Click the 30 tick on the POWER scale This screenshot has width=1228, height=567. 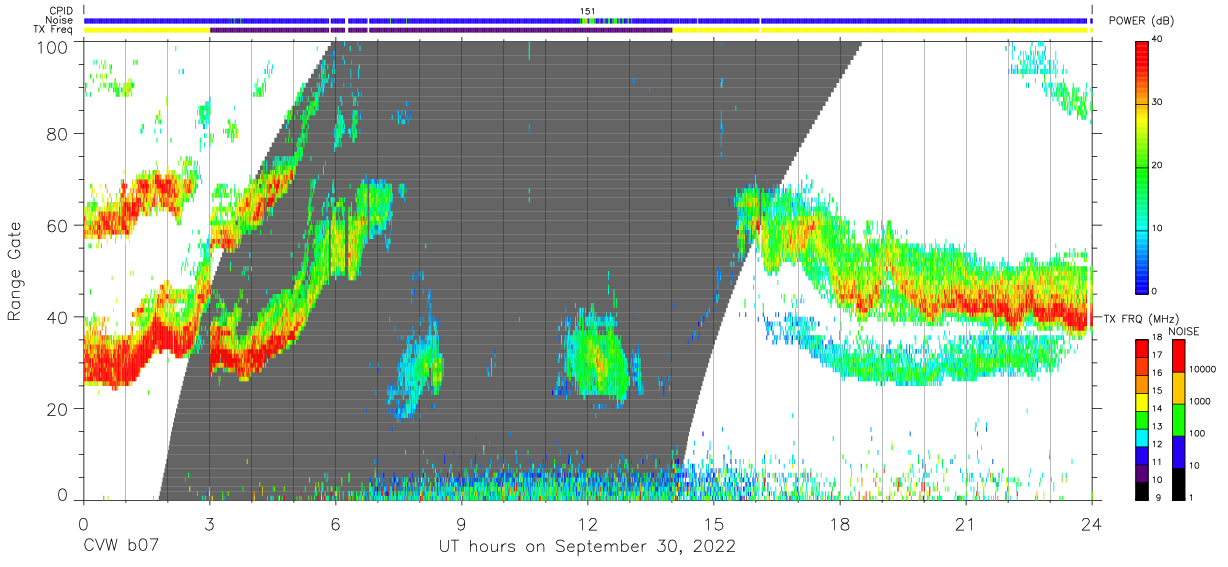pos(1157,103)
